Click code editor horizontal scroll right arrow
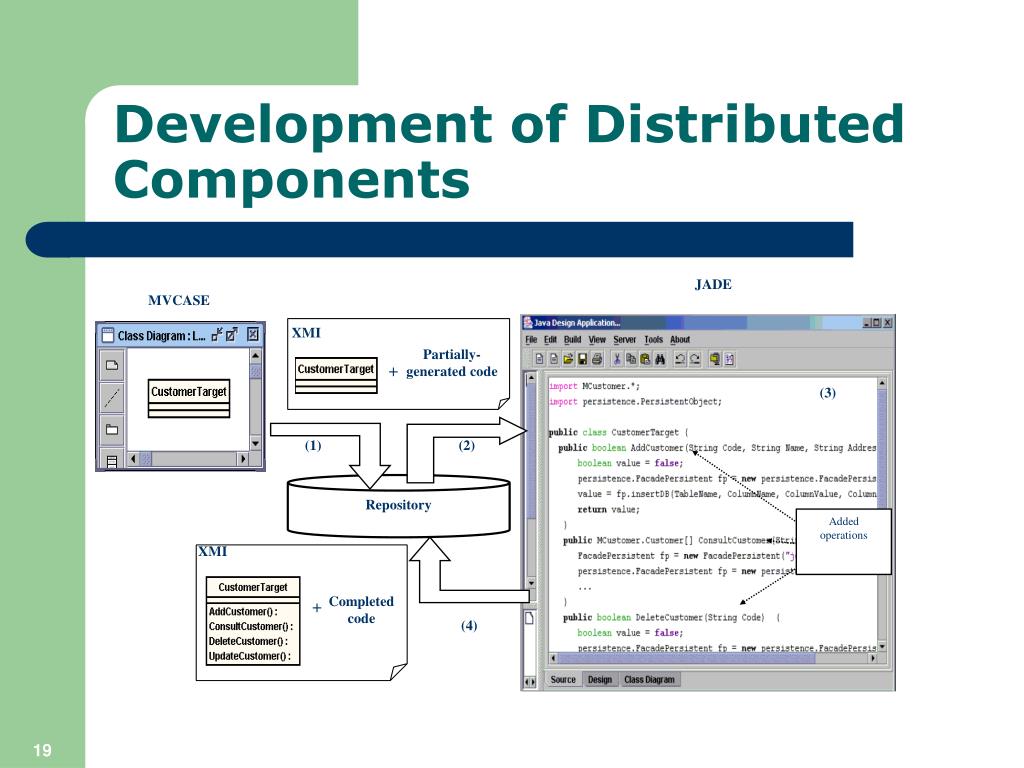 point(872,658)
